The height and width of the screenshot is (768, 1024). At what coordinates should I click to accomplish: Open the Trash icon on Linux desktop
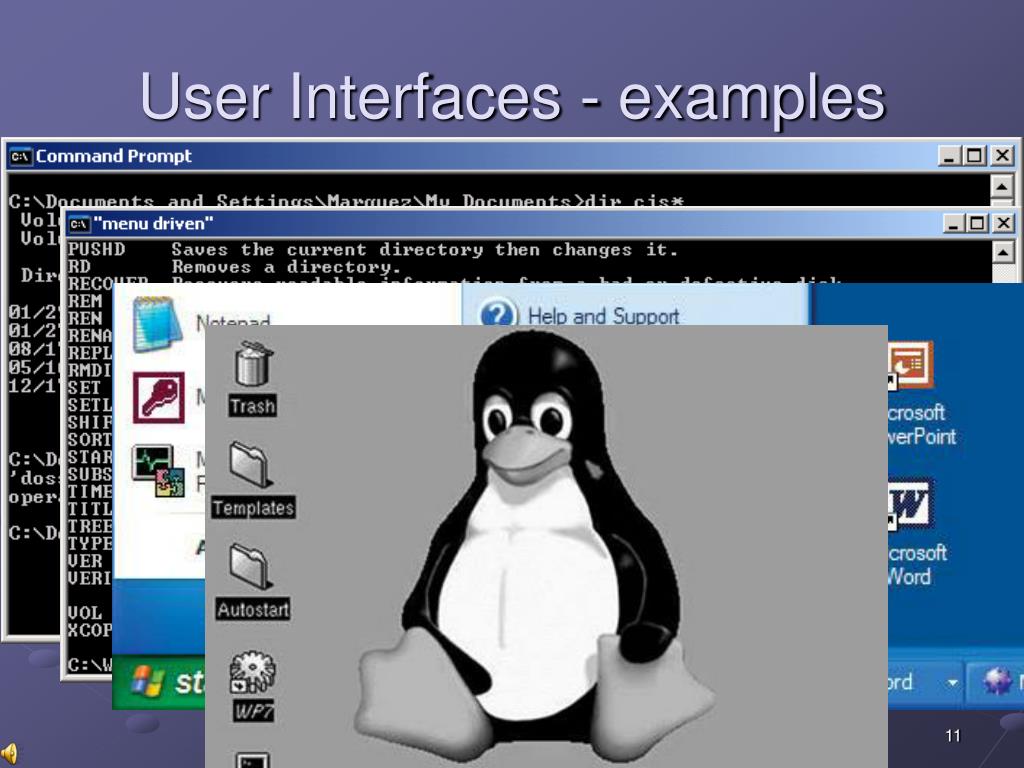click(x=253, y=363)
